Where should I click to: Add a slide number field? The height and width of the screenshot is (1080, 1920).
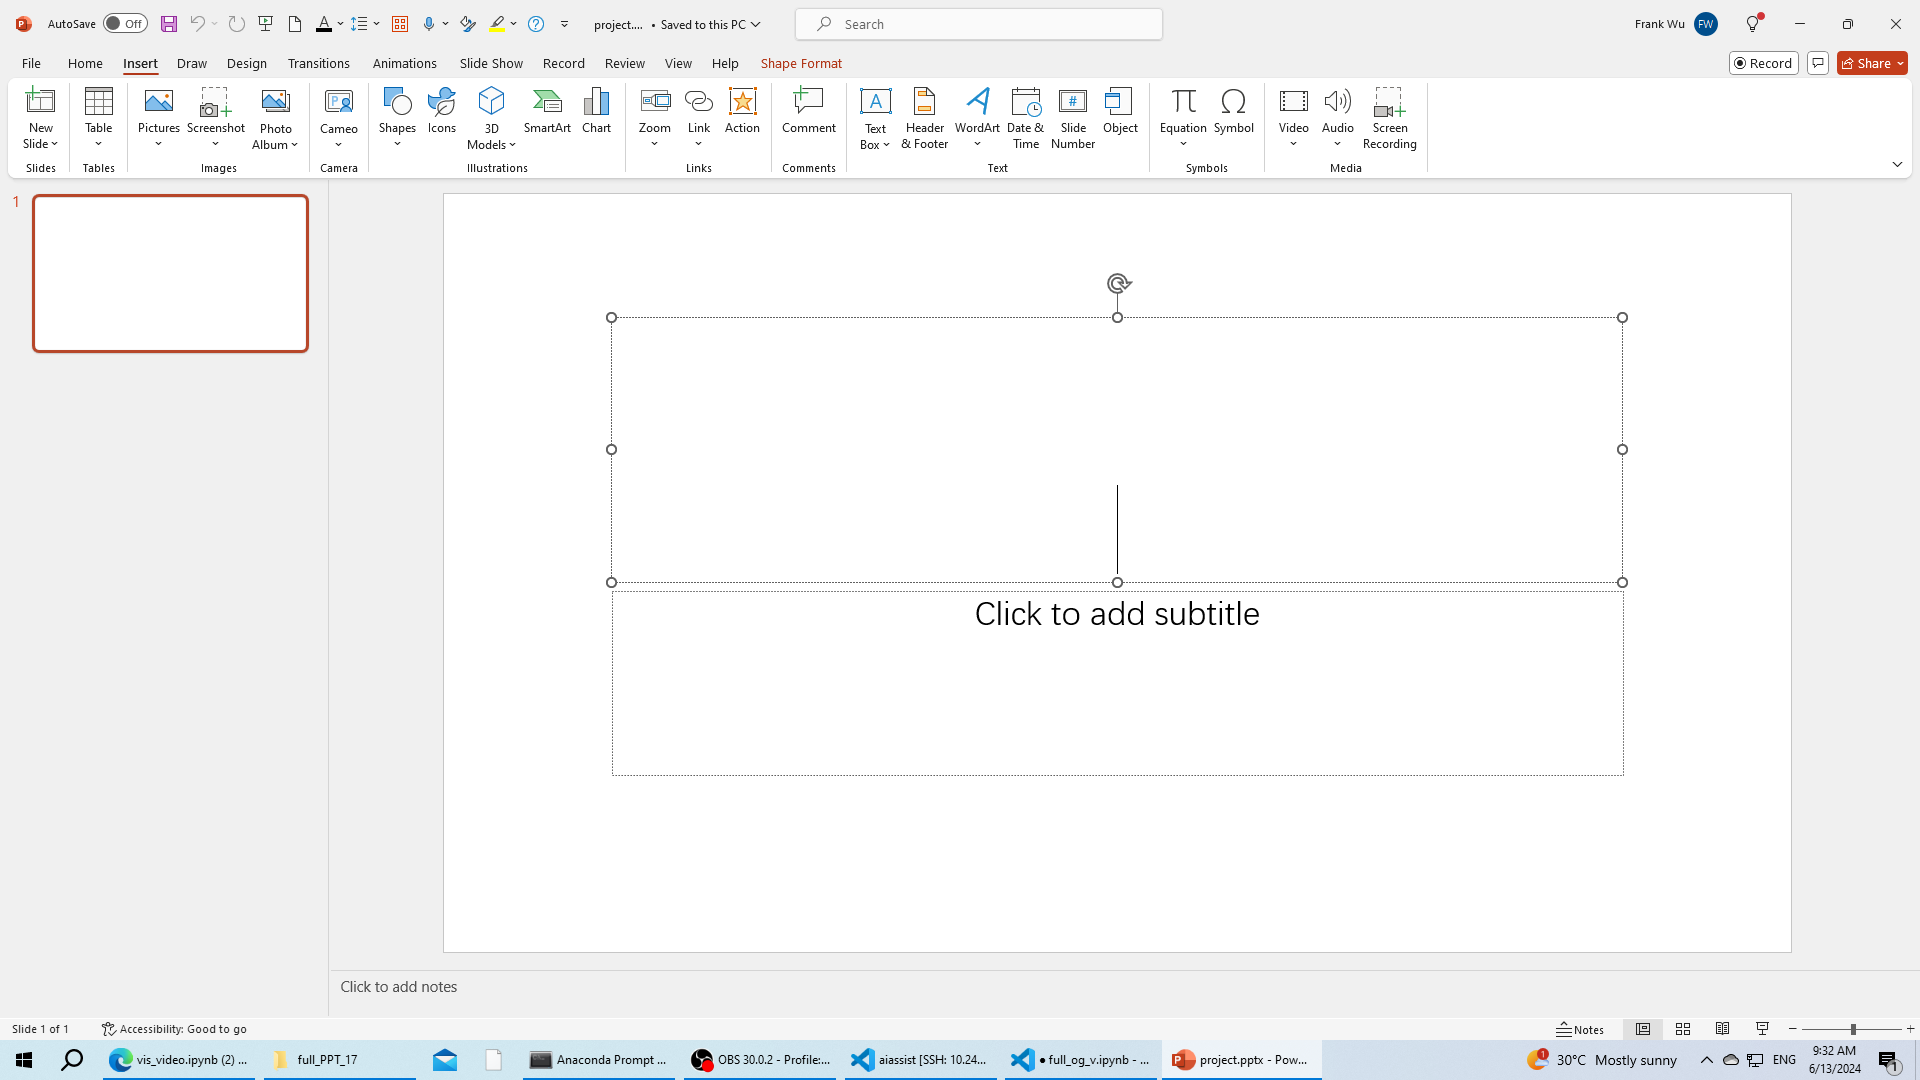[1072, 117]
